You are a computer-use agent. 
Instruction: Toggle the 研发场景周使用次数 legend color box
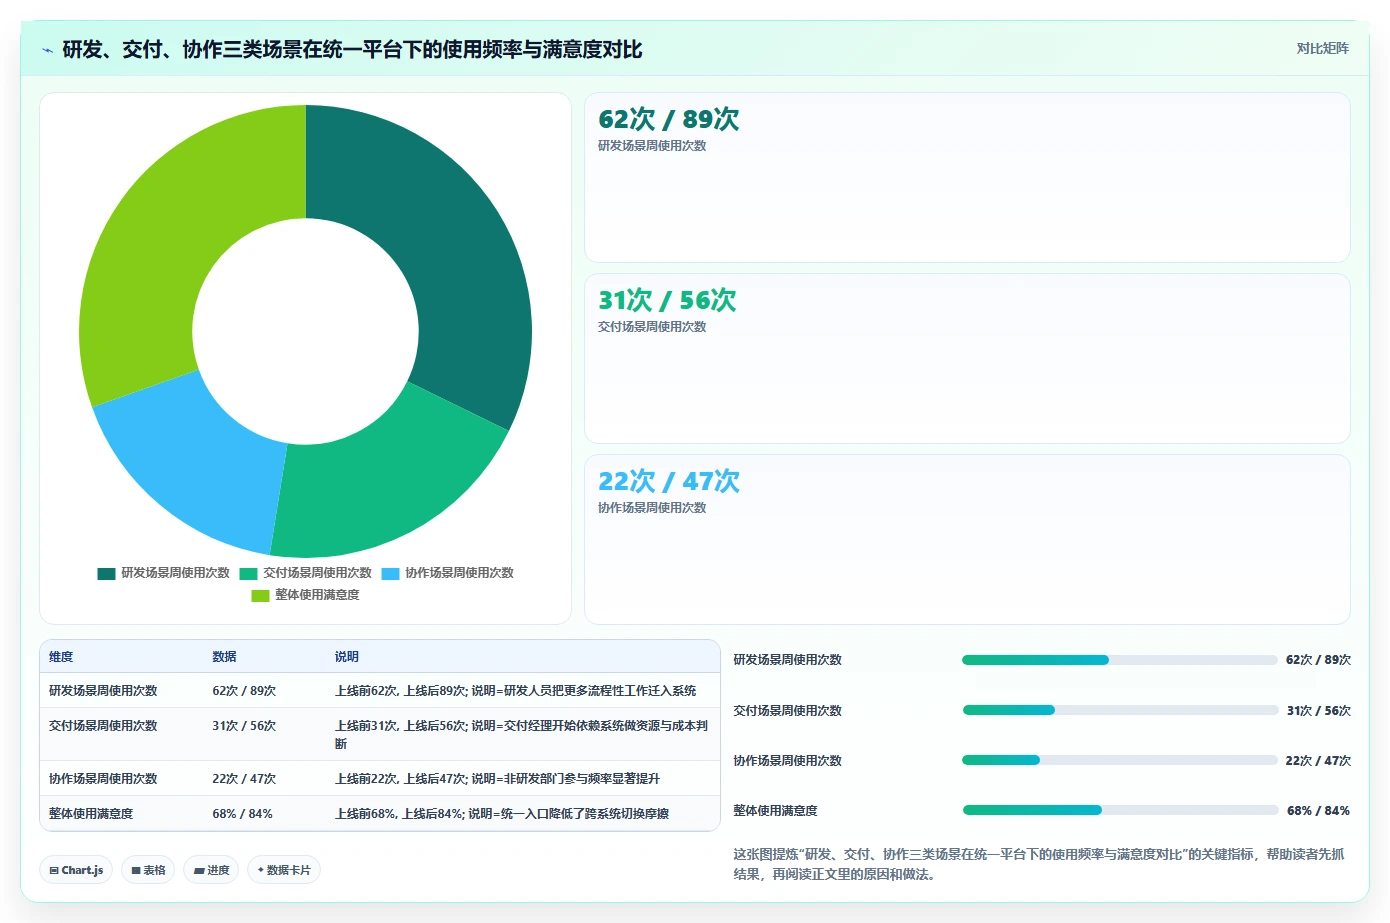[x=106, y=573]
